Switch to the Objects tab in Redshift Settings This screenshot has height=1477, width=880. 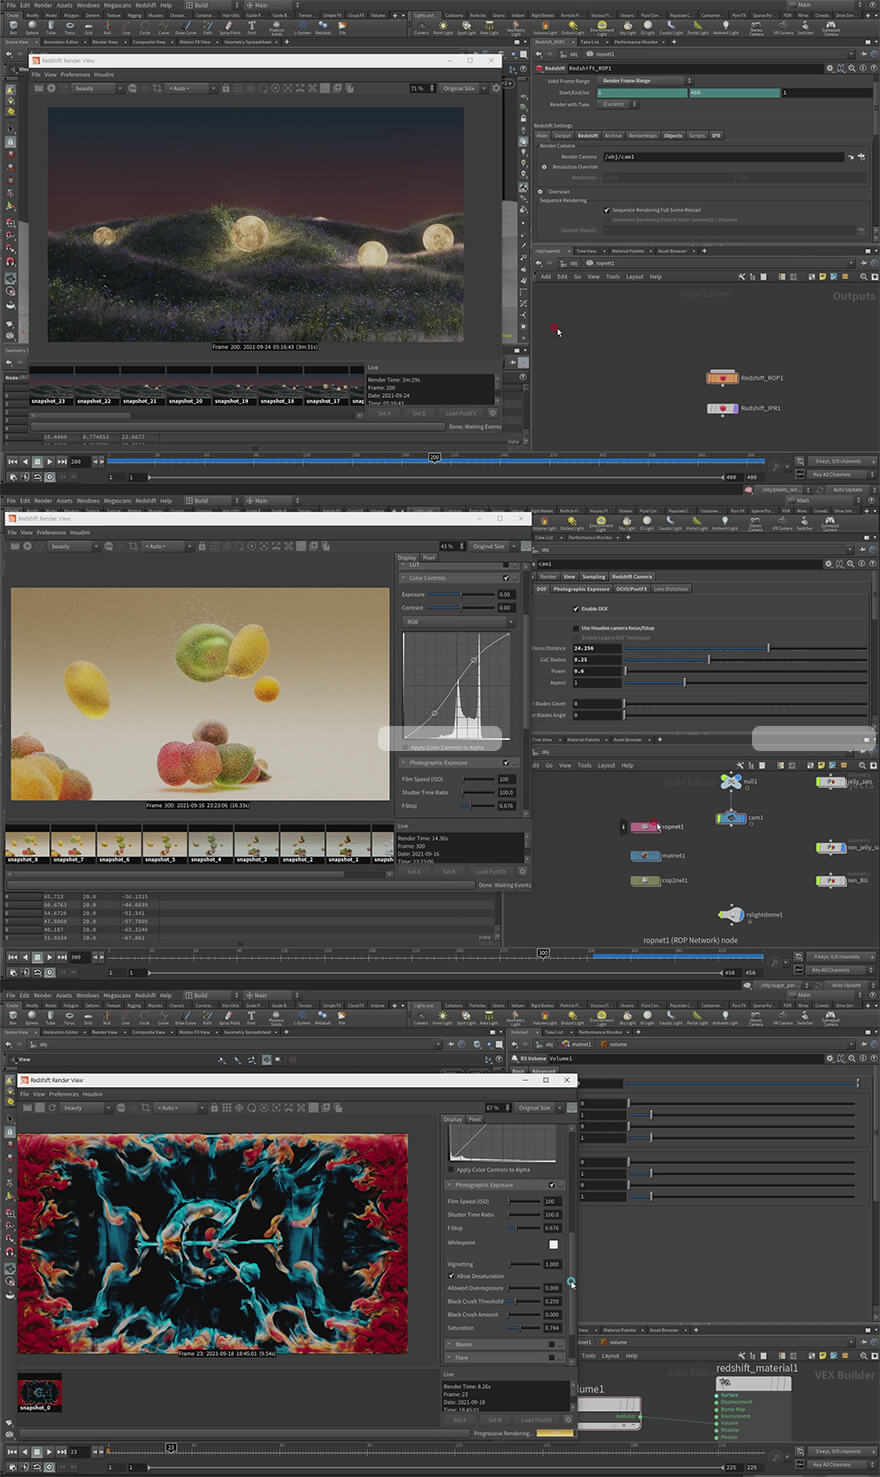[x=673, y=135]
